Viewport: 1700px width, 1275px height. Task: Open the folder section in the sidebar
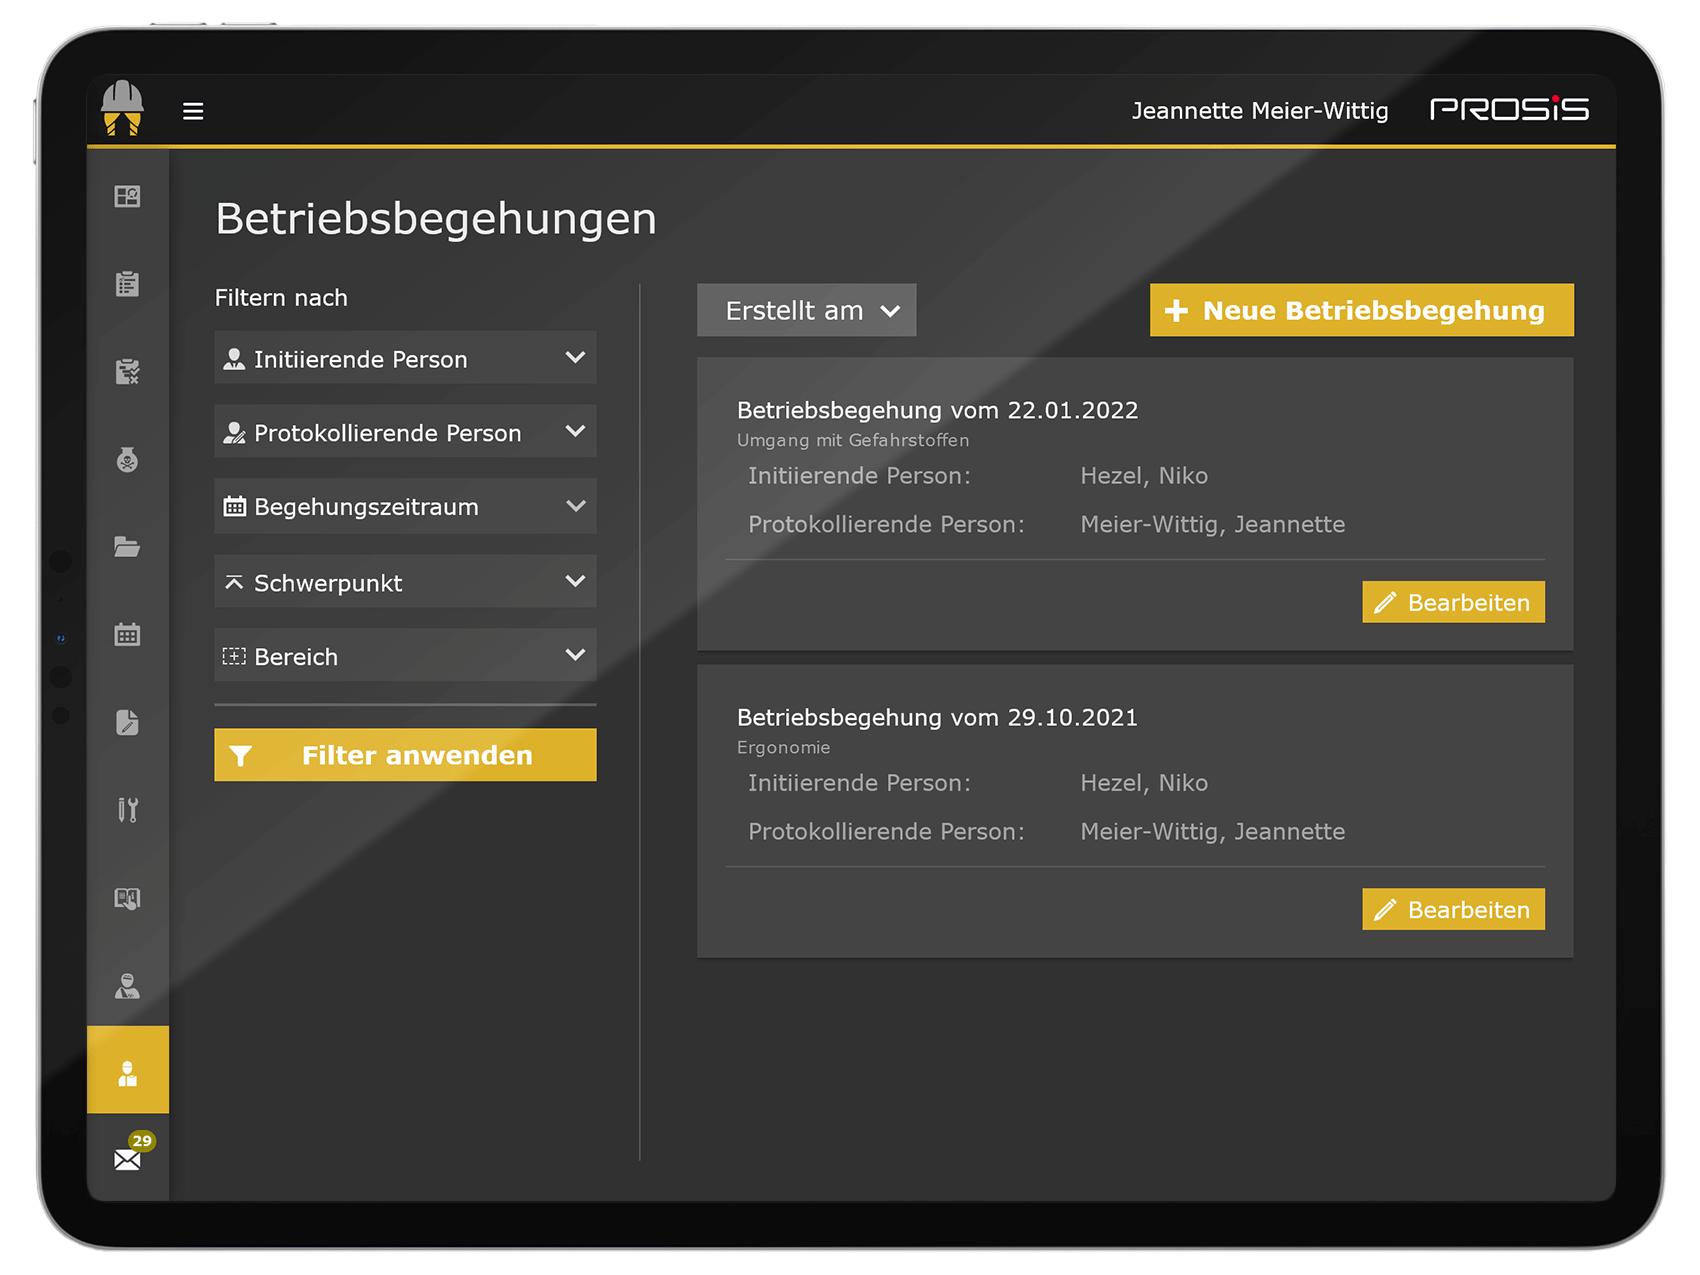pos(128,548)
